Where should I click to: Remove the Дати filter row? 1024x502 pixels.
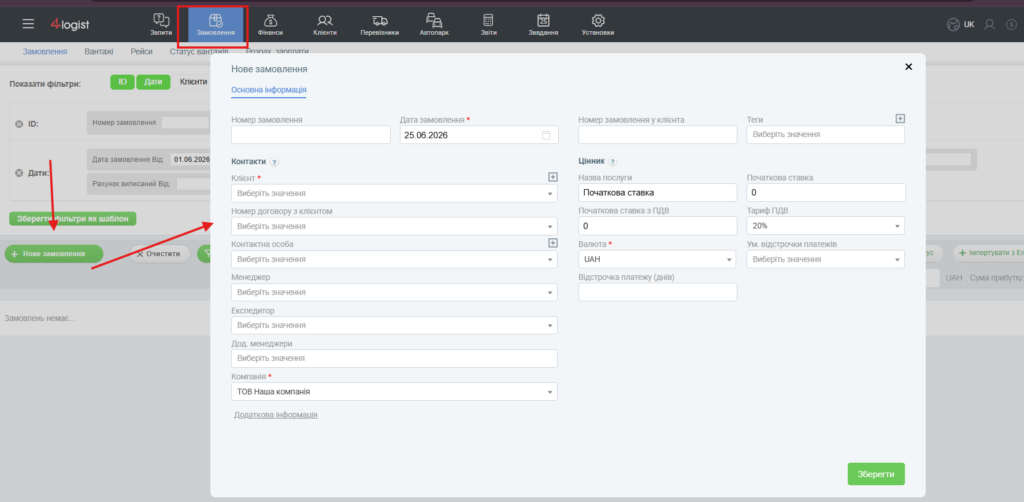18,173
